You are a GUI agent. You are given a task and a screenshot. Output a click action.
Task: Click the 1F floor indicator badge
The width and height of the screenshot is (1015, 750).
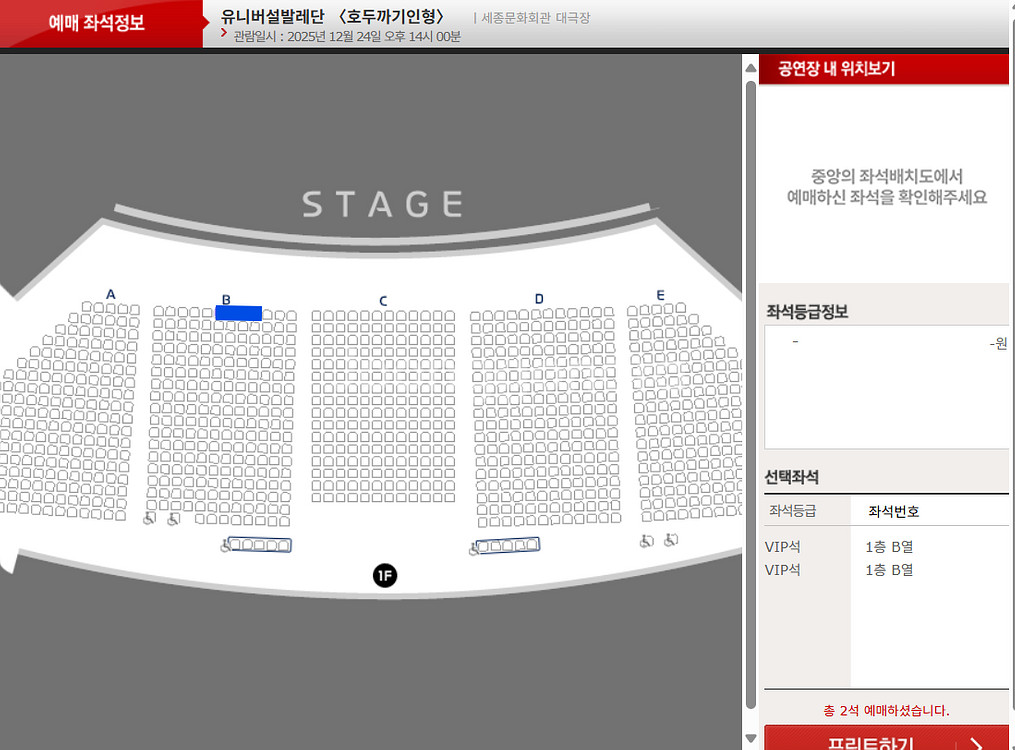[x=385, y=575]
